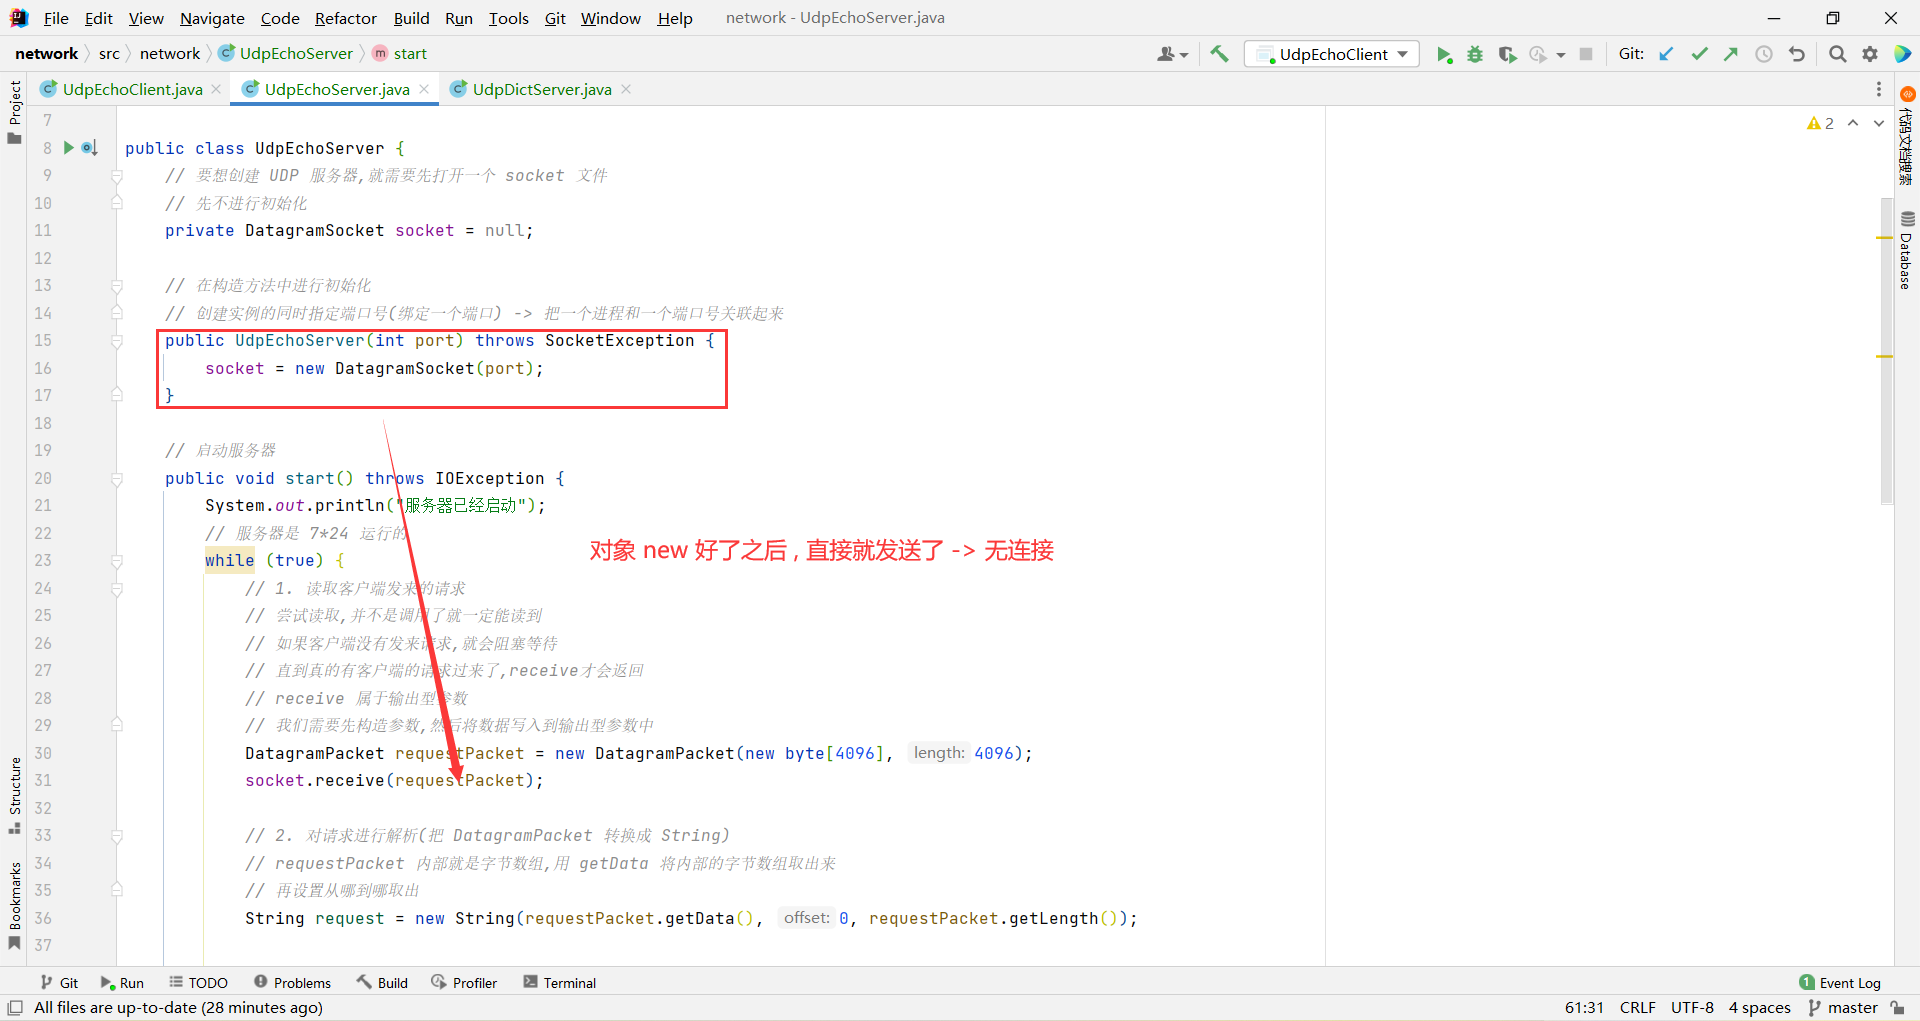The height and width of the screenshot is (1021, 1920).
Task: Collapse the constructor fold at line 15
Action: (x=117, y=341)
